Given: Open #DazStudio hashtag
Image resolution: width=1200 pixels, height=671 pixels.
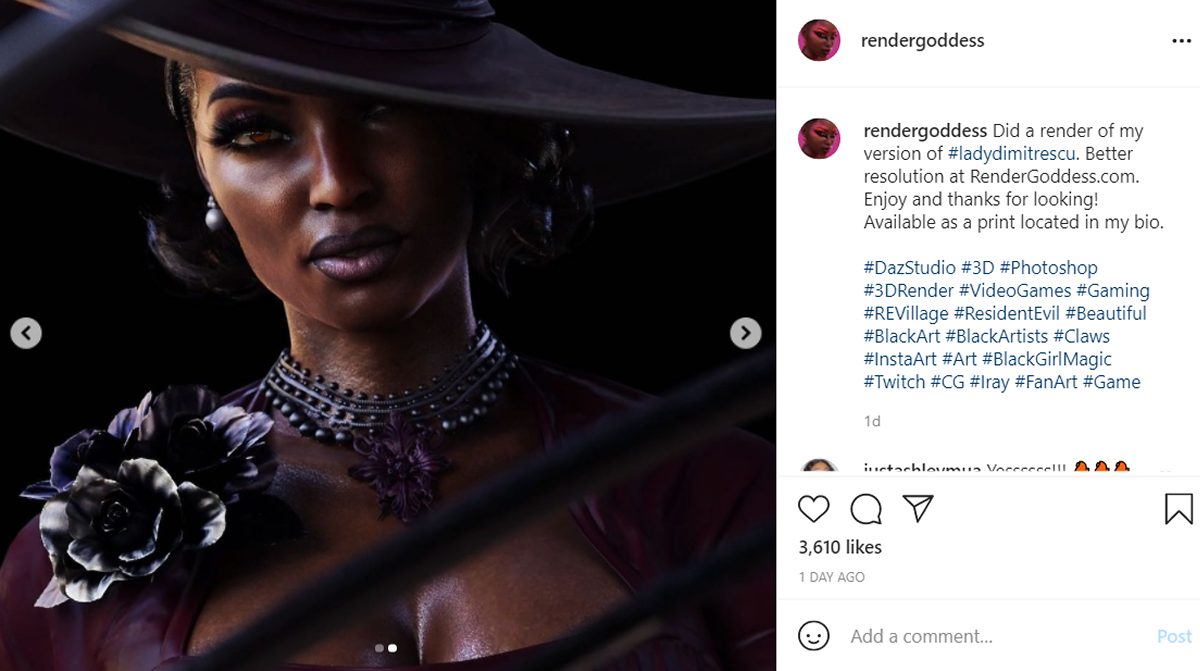Looking at the screenshot, I should [x=909, y=268].
